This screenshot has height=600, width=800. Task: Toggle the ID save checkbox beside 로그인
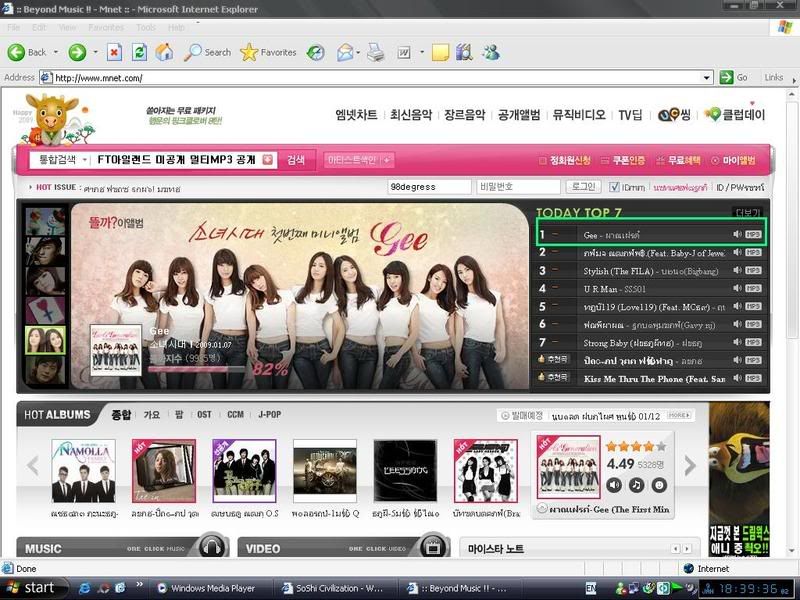click(614, 187)
